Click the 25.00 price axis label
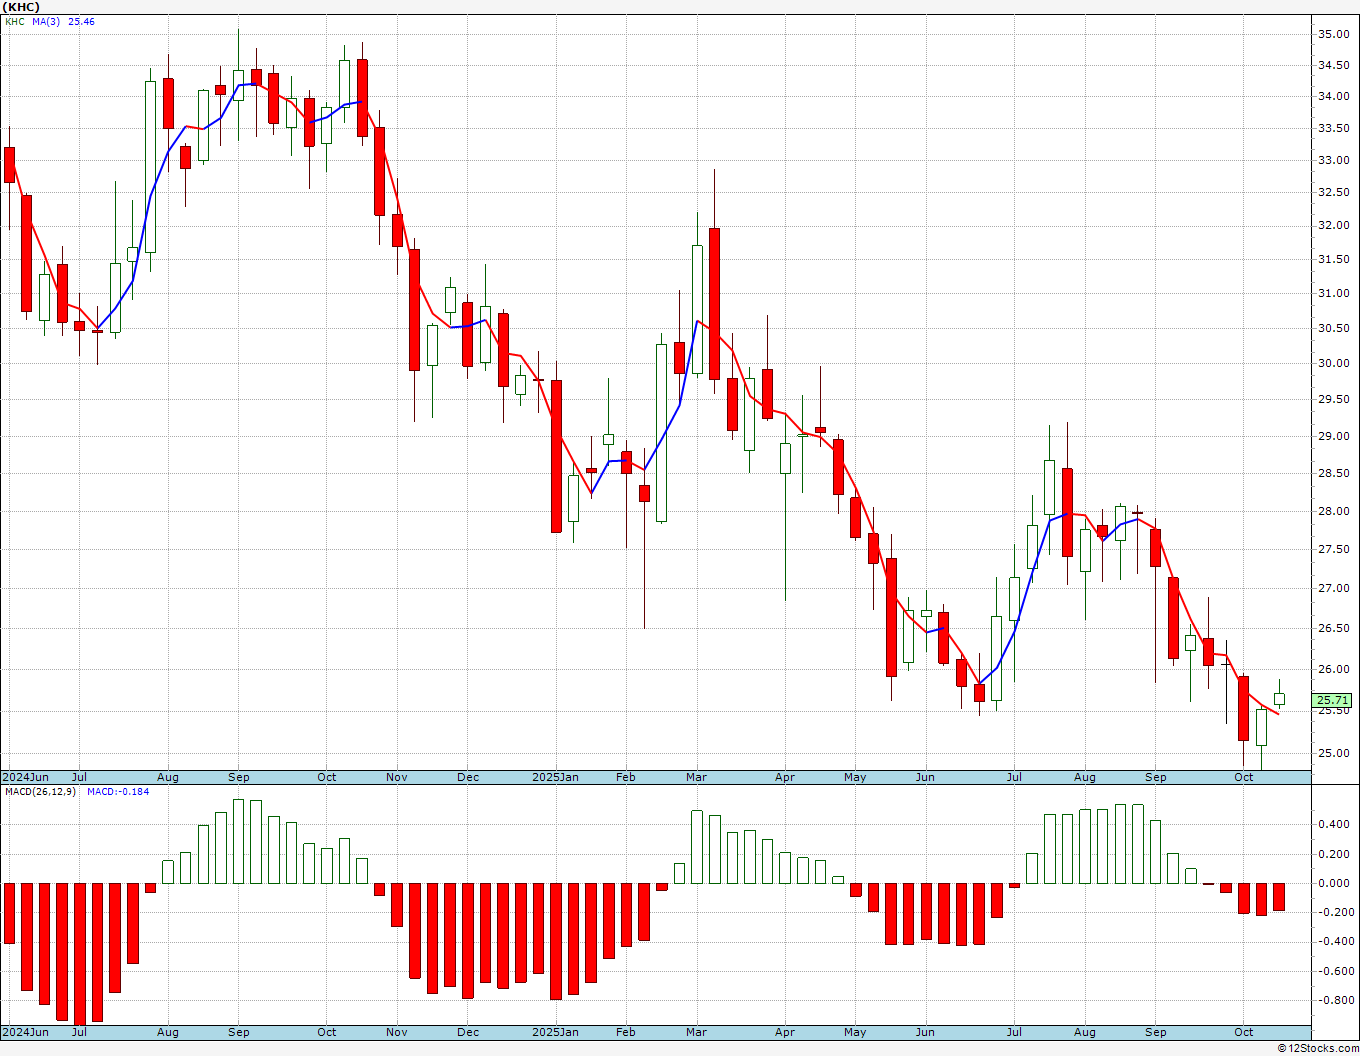The image size is (1360, 1056). point(1333,753)
